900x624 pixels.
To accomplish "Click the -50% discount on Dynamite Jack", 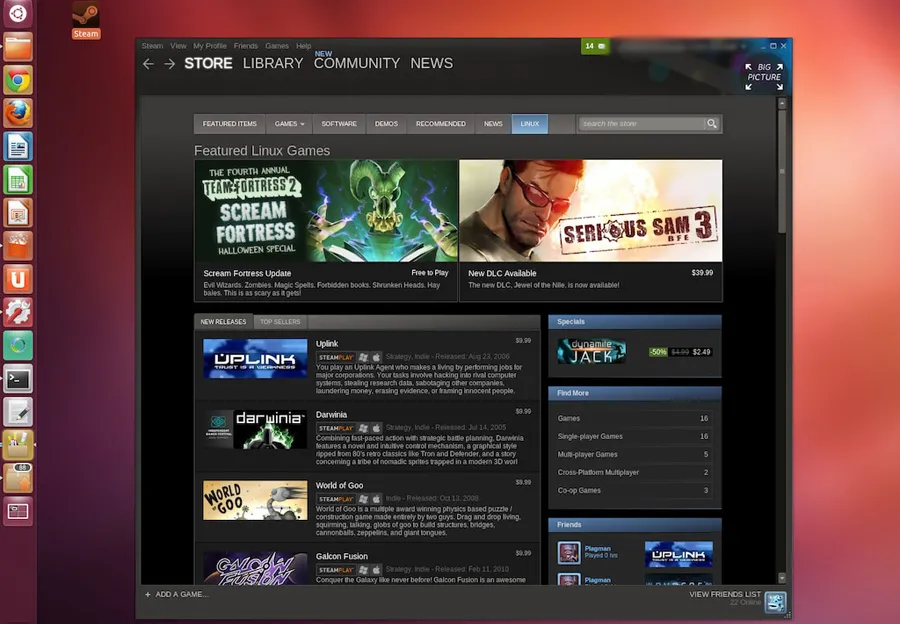I will (658, 352).
